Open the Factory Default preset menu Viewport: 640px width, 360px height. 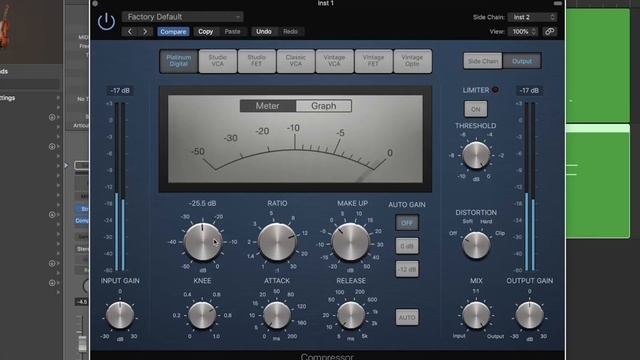click(x=182, y=17)
